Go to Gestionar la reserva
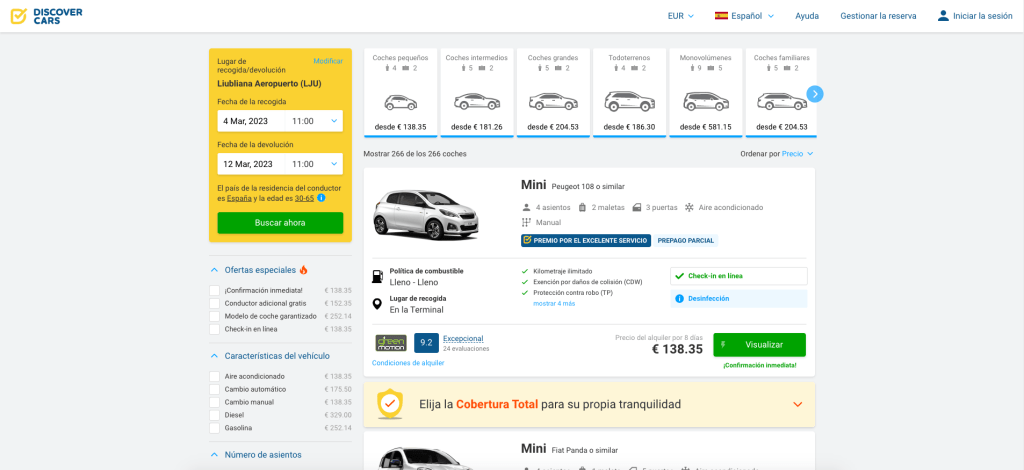The width and height of the screenshot is (1024, 470). [x=877, y=16]
